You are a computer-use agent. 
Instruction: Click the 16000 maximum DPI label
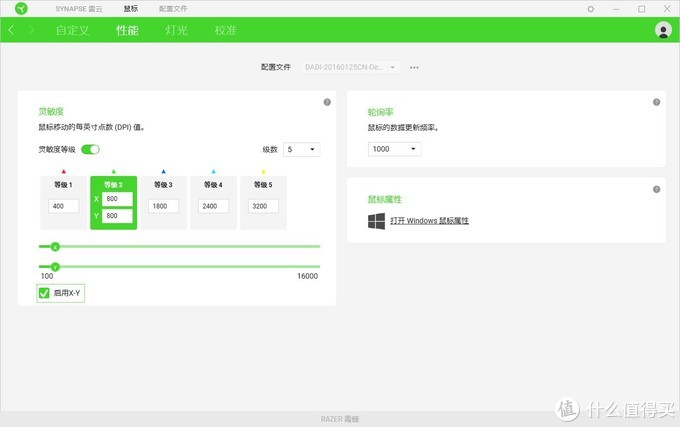(x=307, y=276)
